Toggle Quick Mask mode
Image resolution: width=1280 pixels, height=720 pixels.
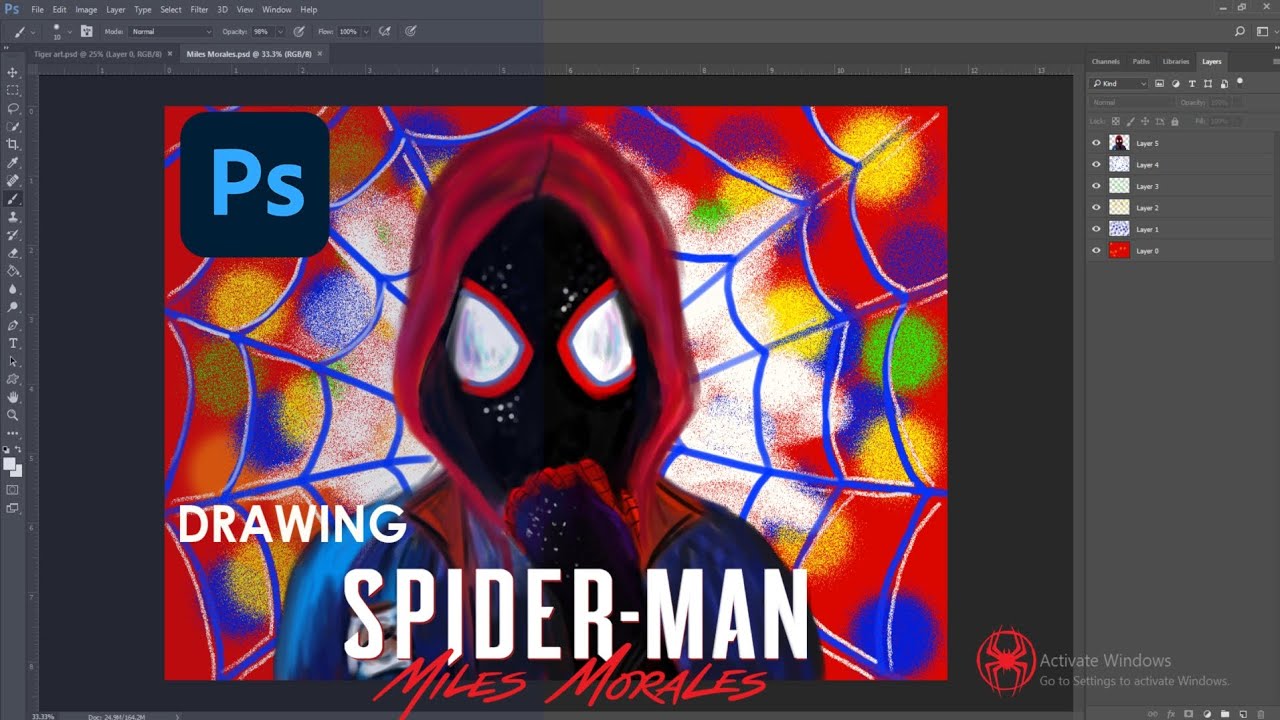(13, 490)
